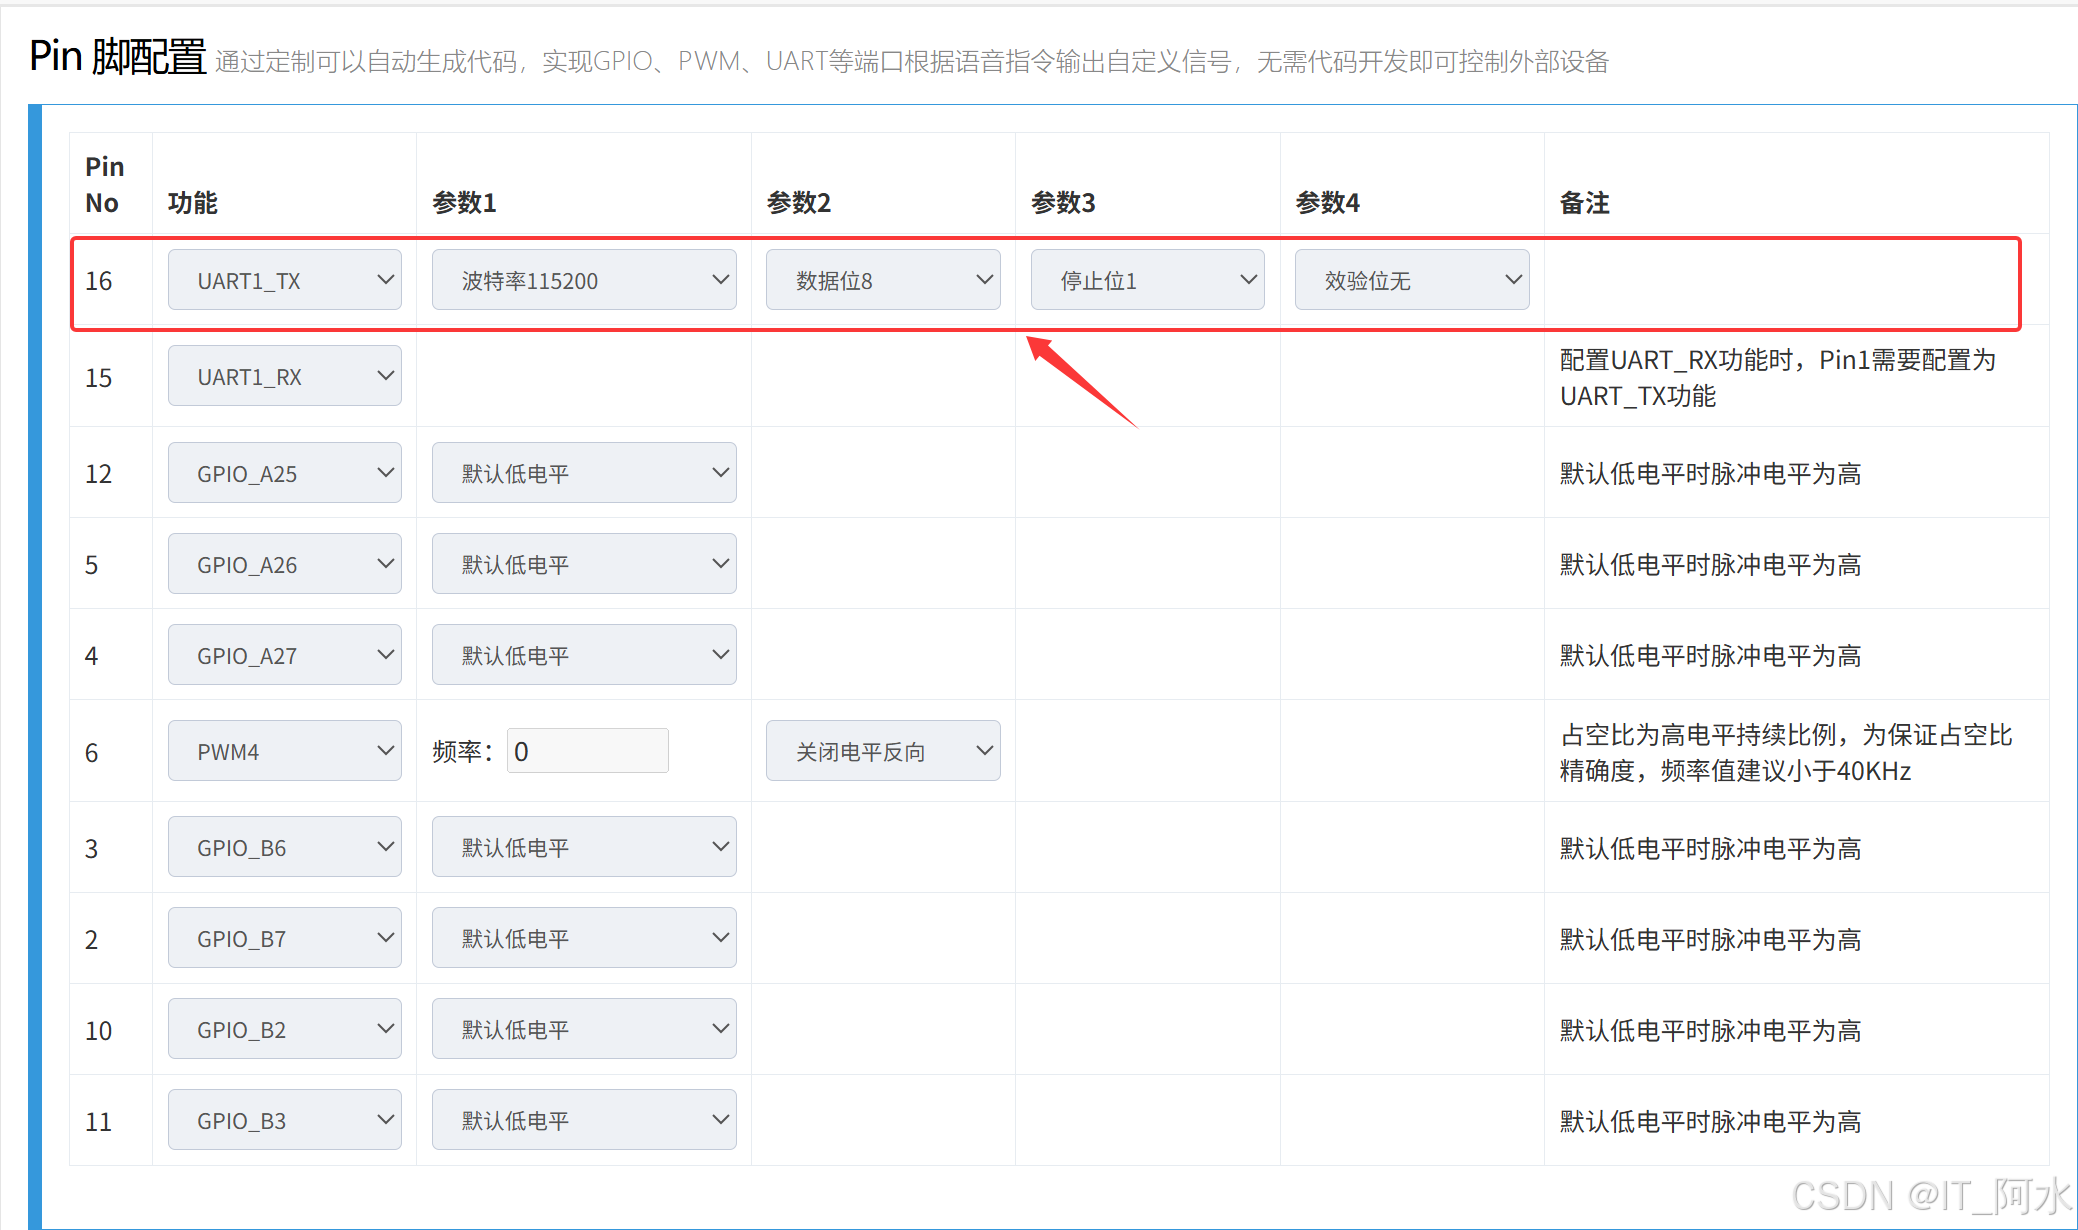Expand the 效验位无 parity dropdown
The width and height of the screenshot is (2078, 1230).
pos(1411,280)
